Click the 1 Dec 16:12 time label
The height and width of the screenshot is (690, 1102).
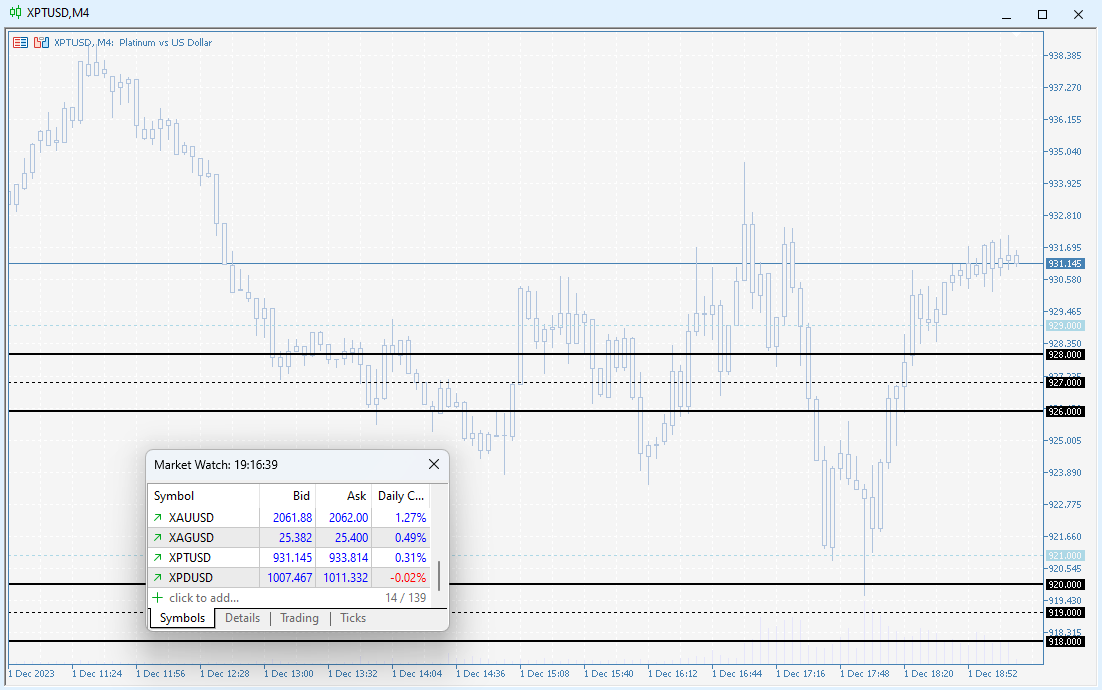click(673, 674)
